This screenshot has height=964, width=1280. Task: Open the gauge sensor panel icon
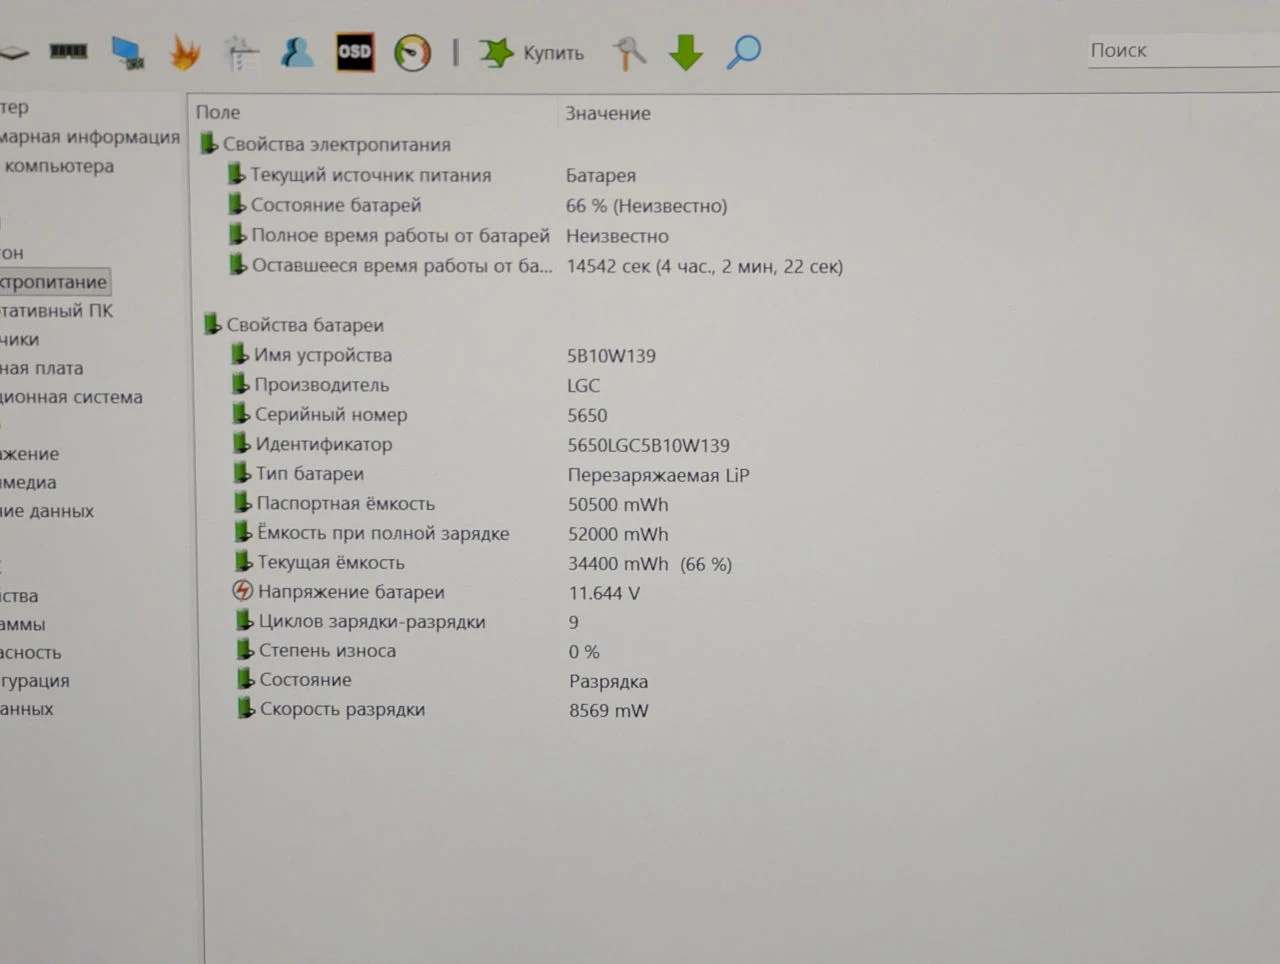click(412, 53)
